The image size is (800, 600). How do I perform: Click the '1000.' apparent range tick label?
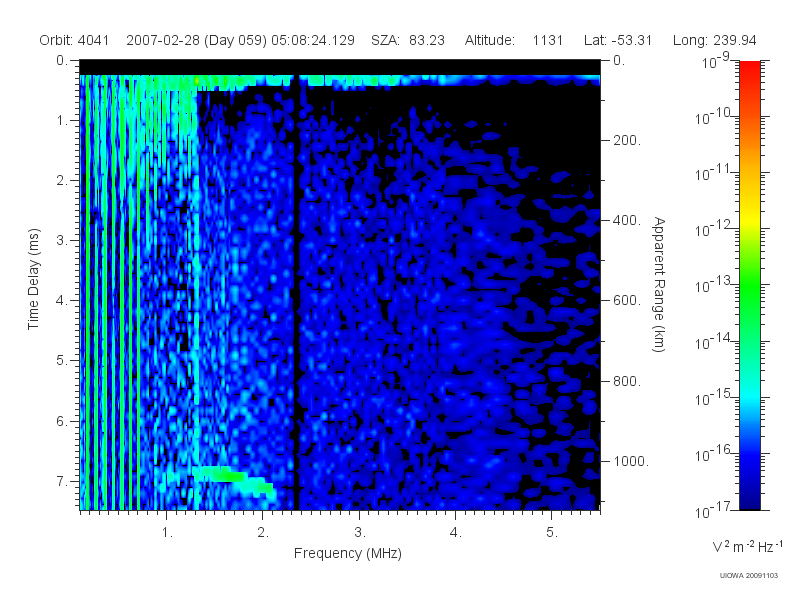pos(631,461)
